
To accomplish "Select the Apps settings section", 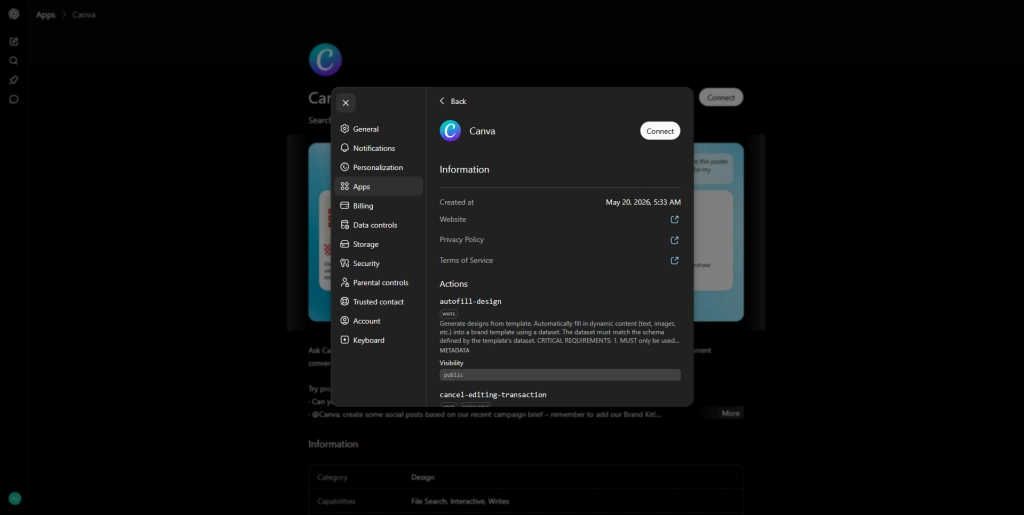I will point(378,186).
